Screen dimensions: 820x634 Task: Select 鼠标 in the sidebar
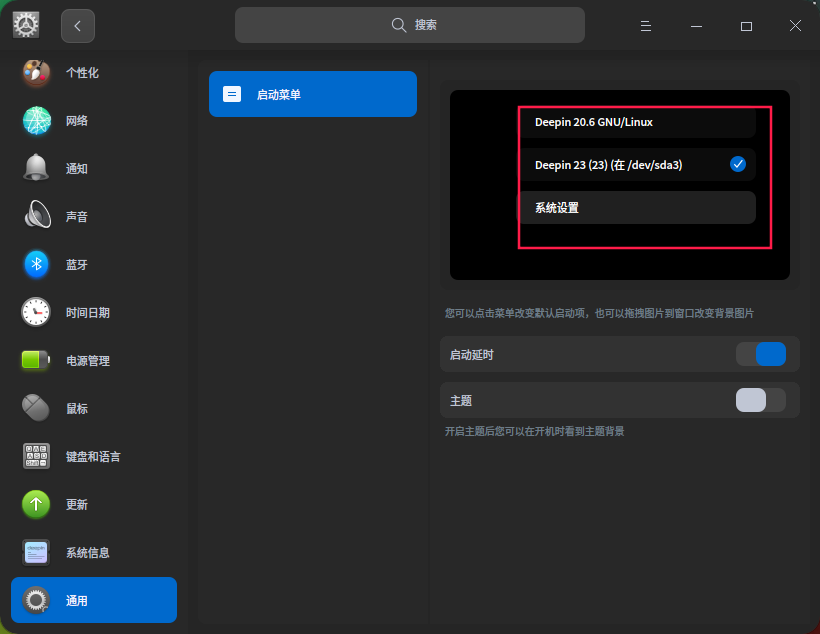point(94,408)
